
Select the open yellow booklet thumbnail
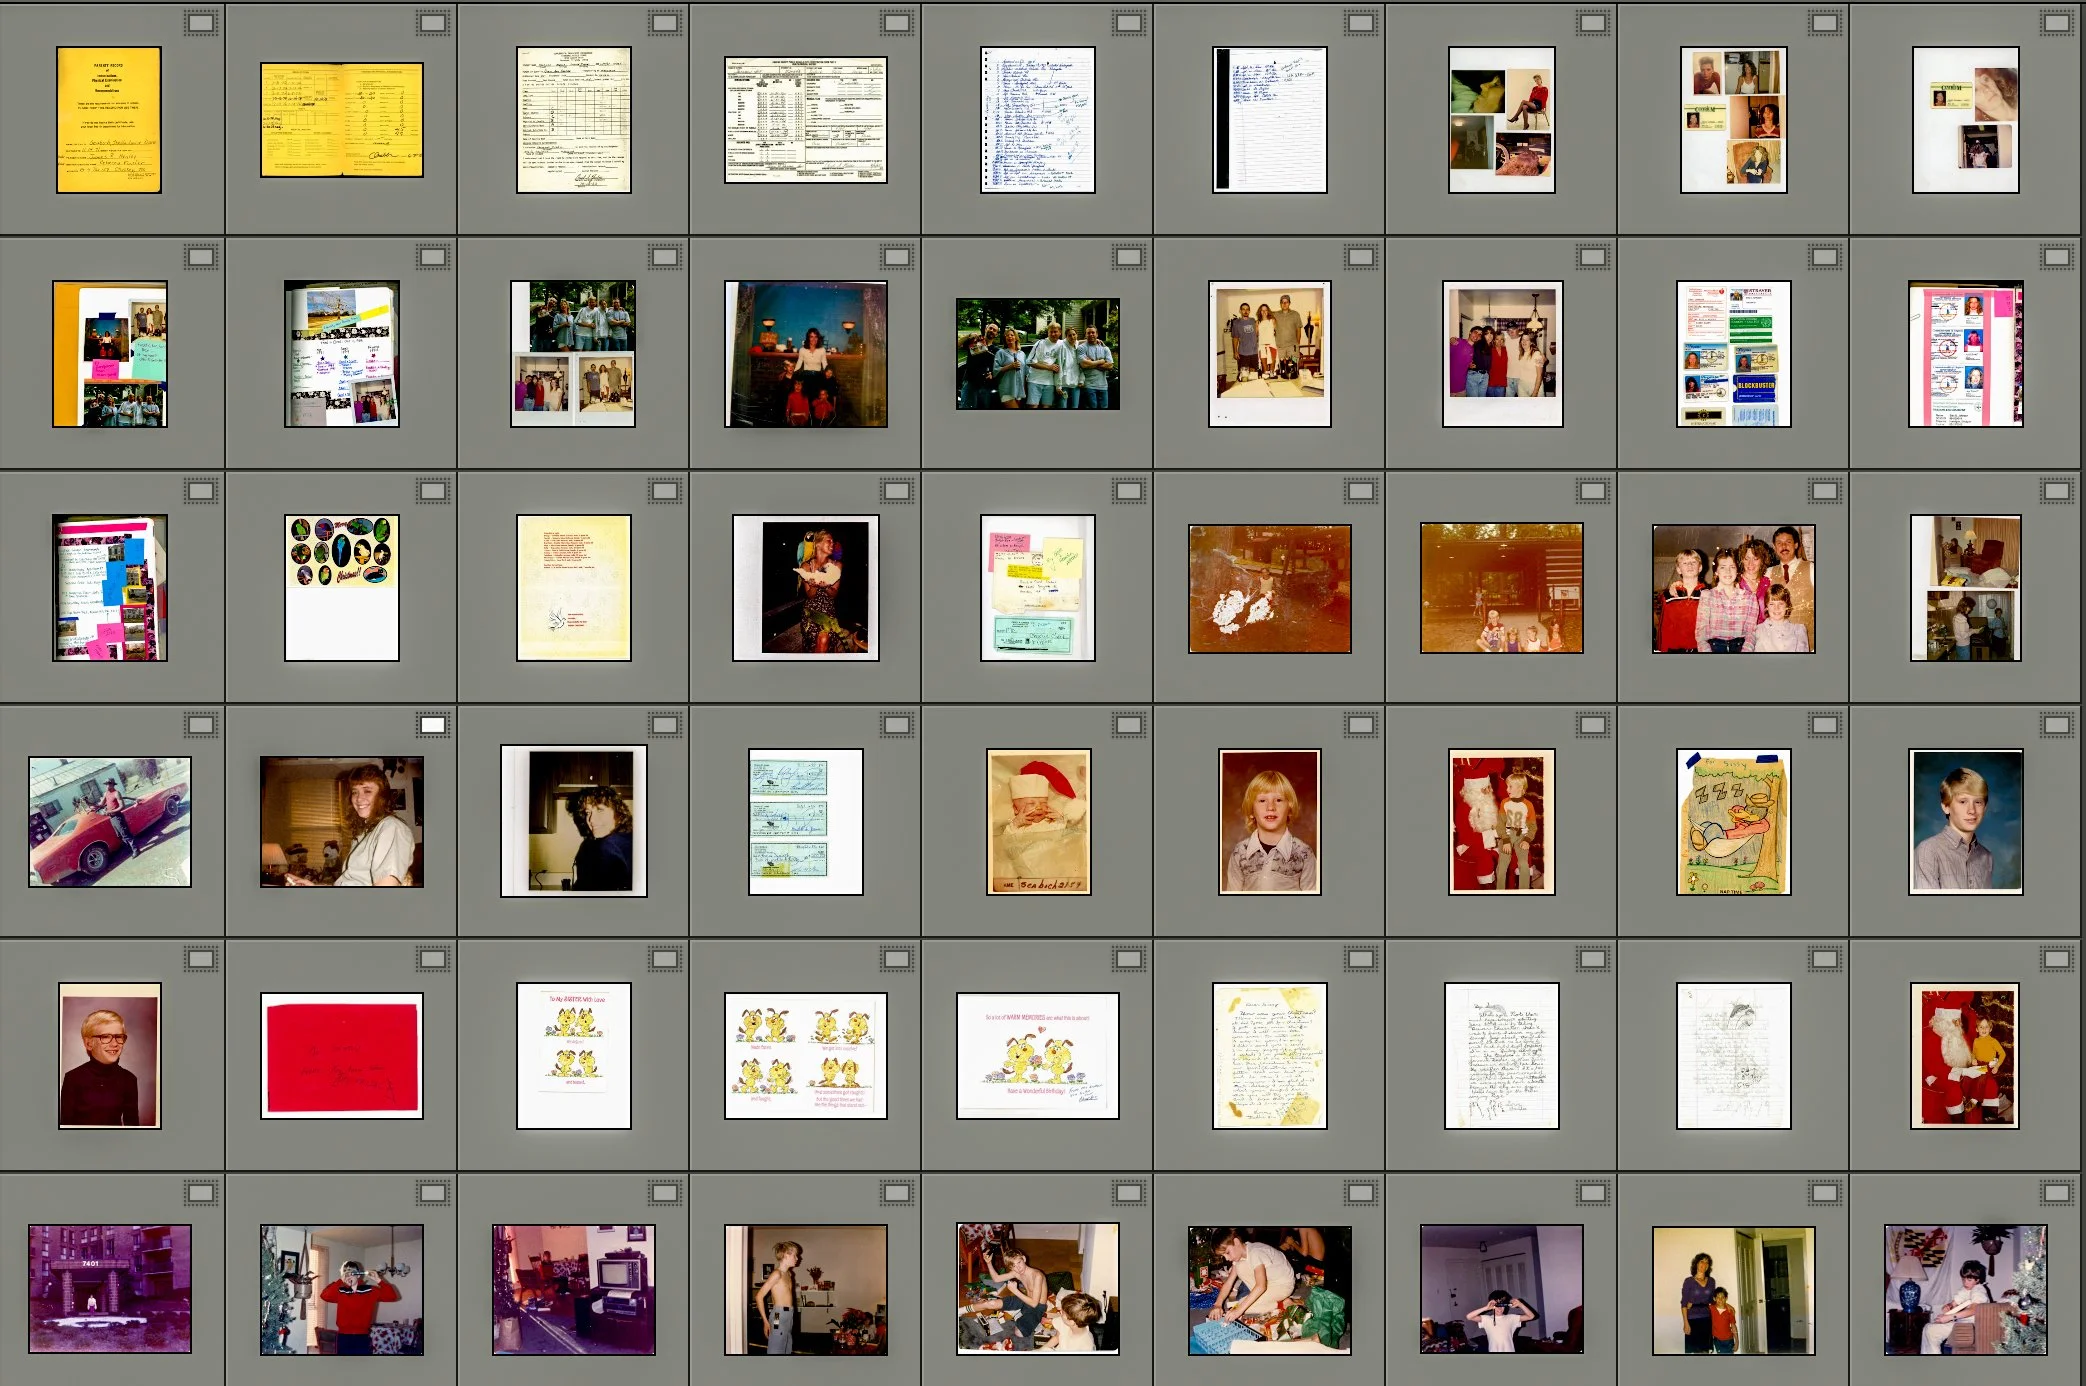342,120
